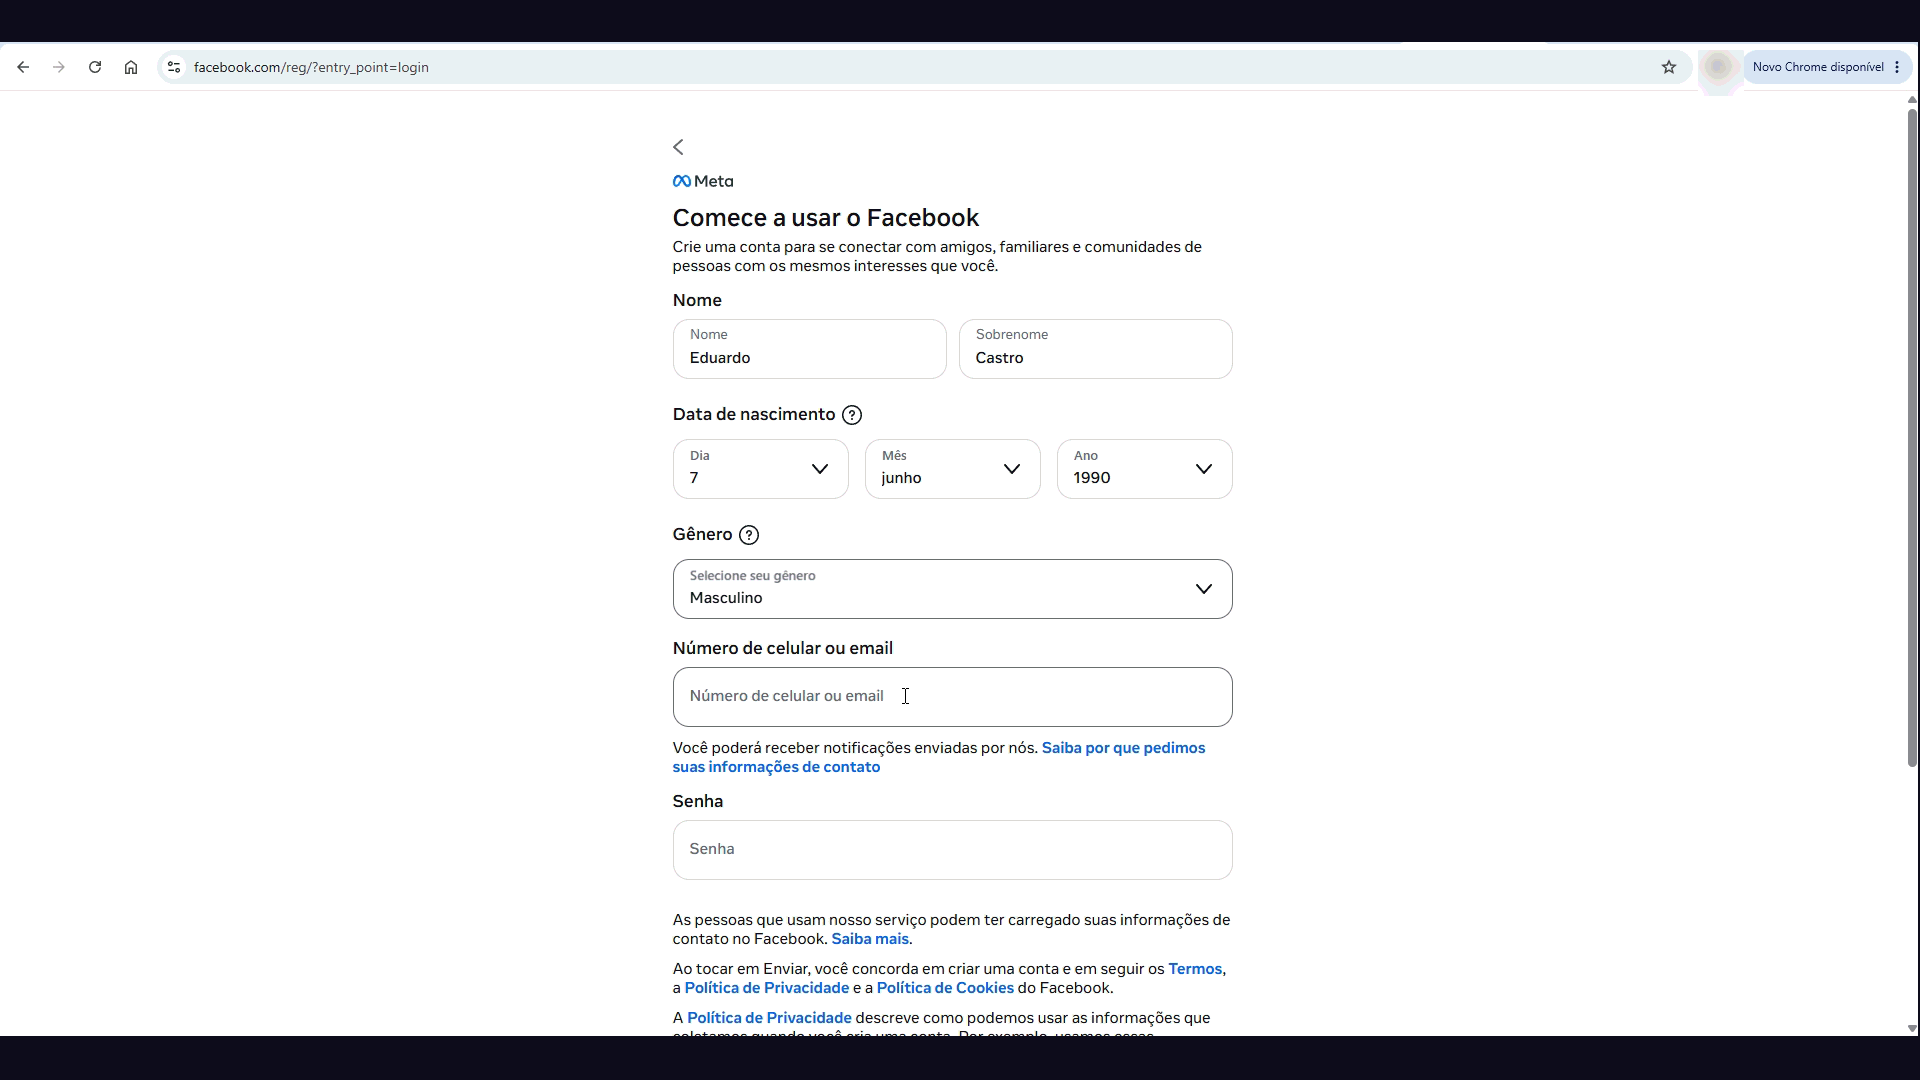Go back using the page's left chevron
The image size is (1920, 1080).
click(x=679, y=147)
